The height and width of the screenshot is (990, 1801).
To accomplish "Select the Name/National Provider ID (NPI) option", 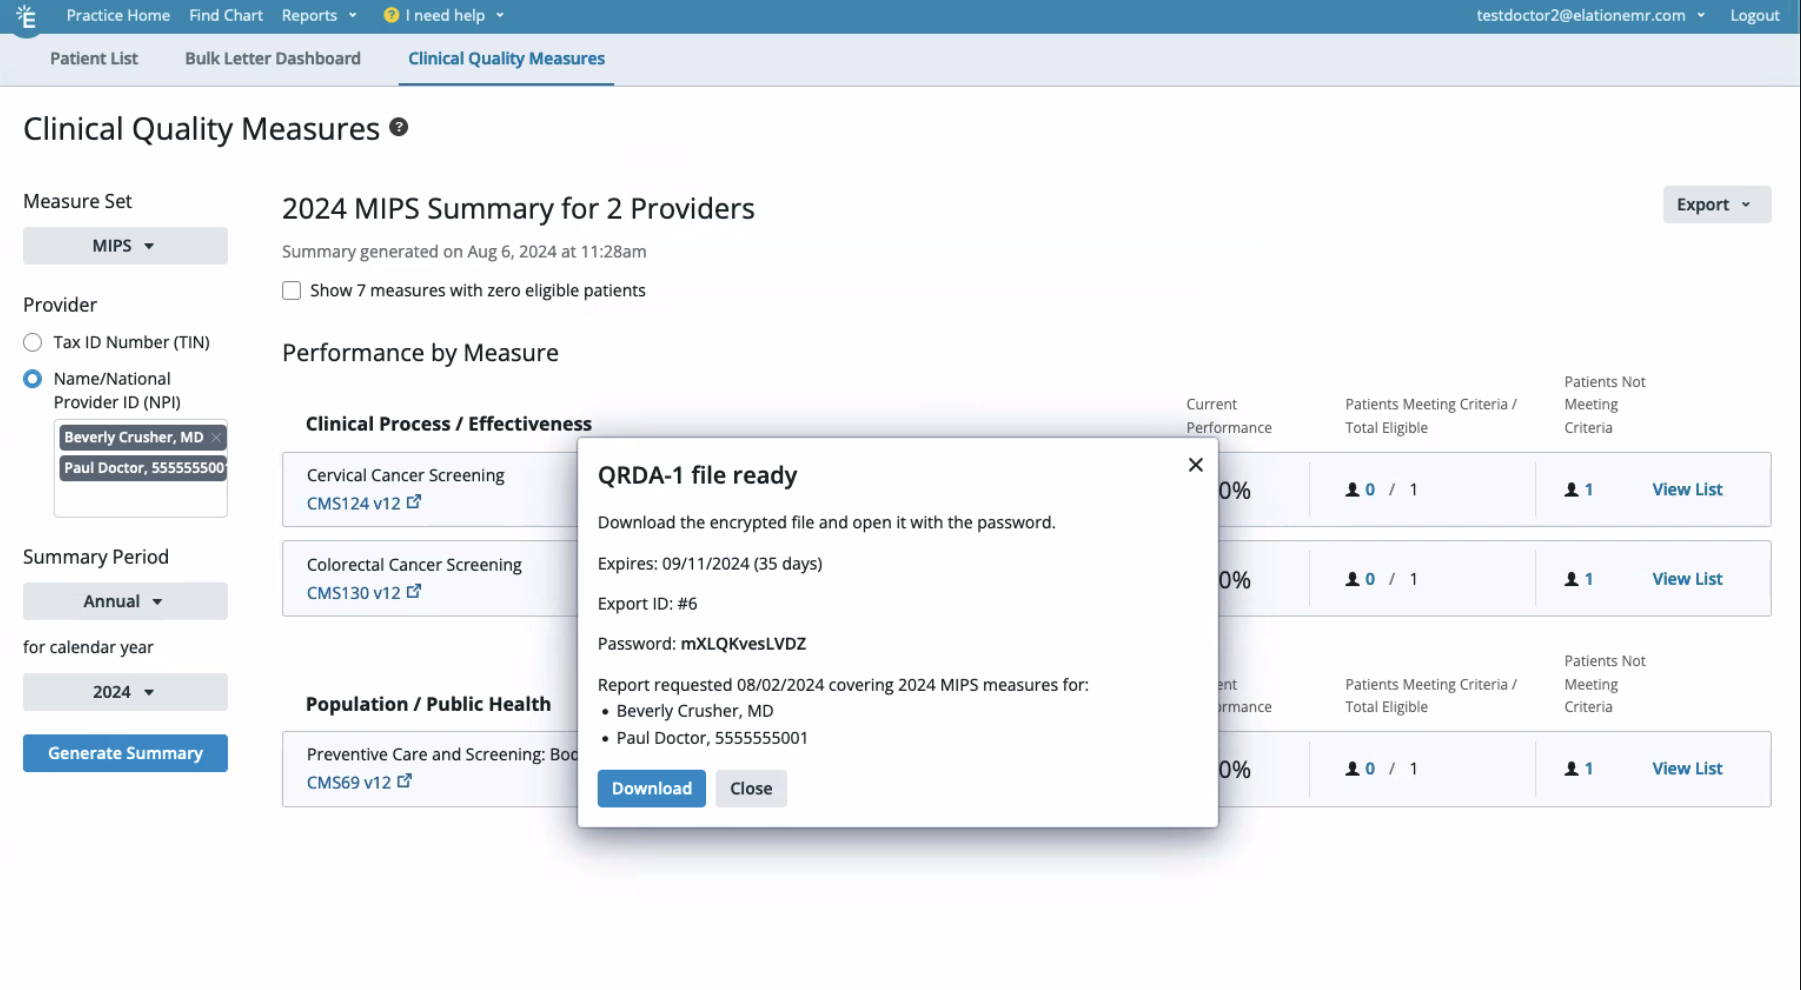I will (32, 378).
